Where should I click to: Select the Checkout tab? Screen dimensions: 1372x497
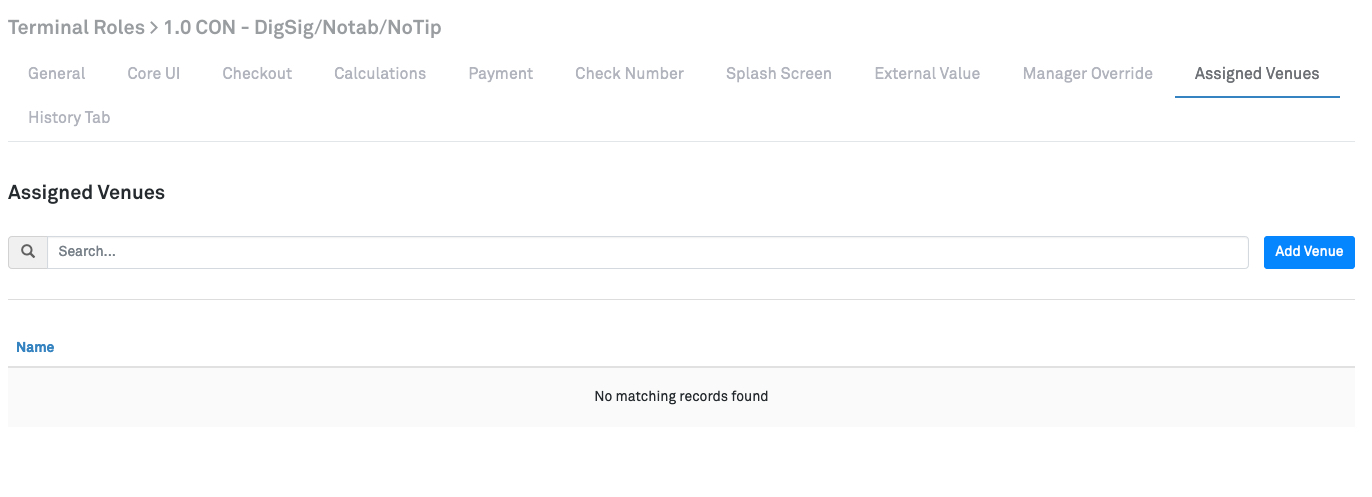[x=257, y=73]
